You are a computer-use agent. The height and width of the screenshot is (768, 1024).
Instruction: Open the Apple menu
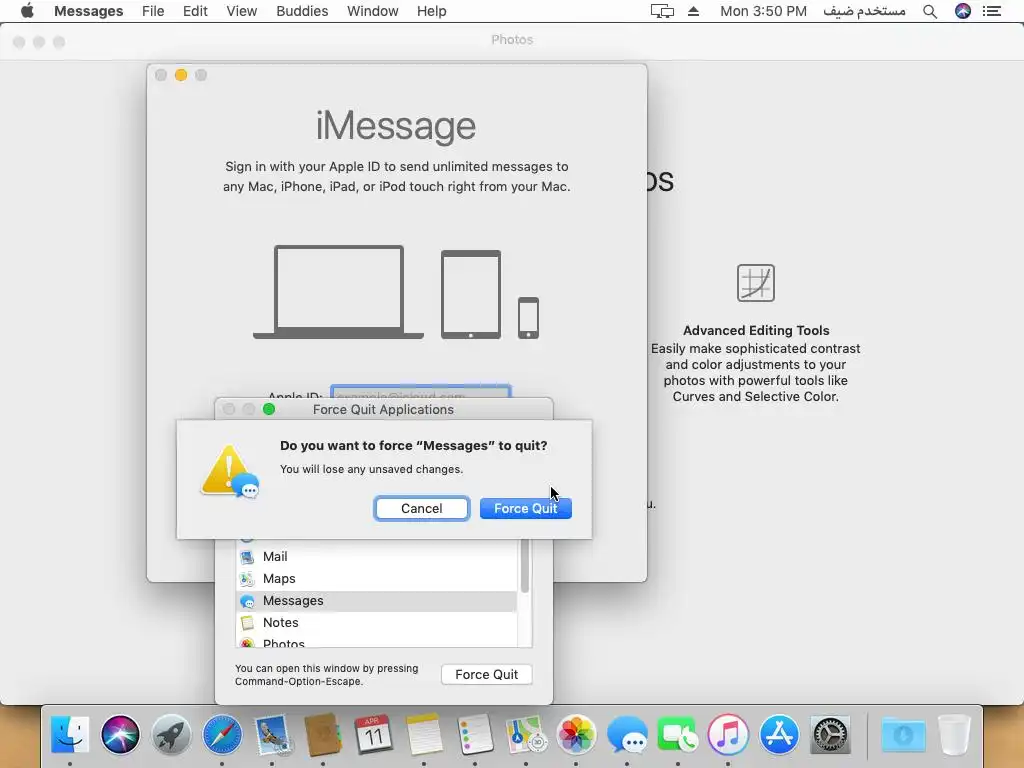[x=27, y=11]
